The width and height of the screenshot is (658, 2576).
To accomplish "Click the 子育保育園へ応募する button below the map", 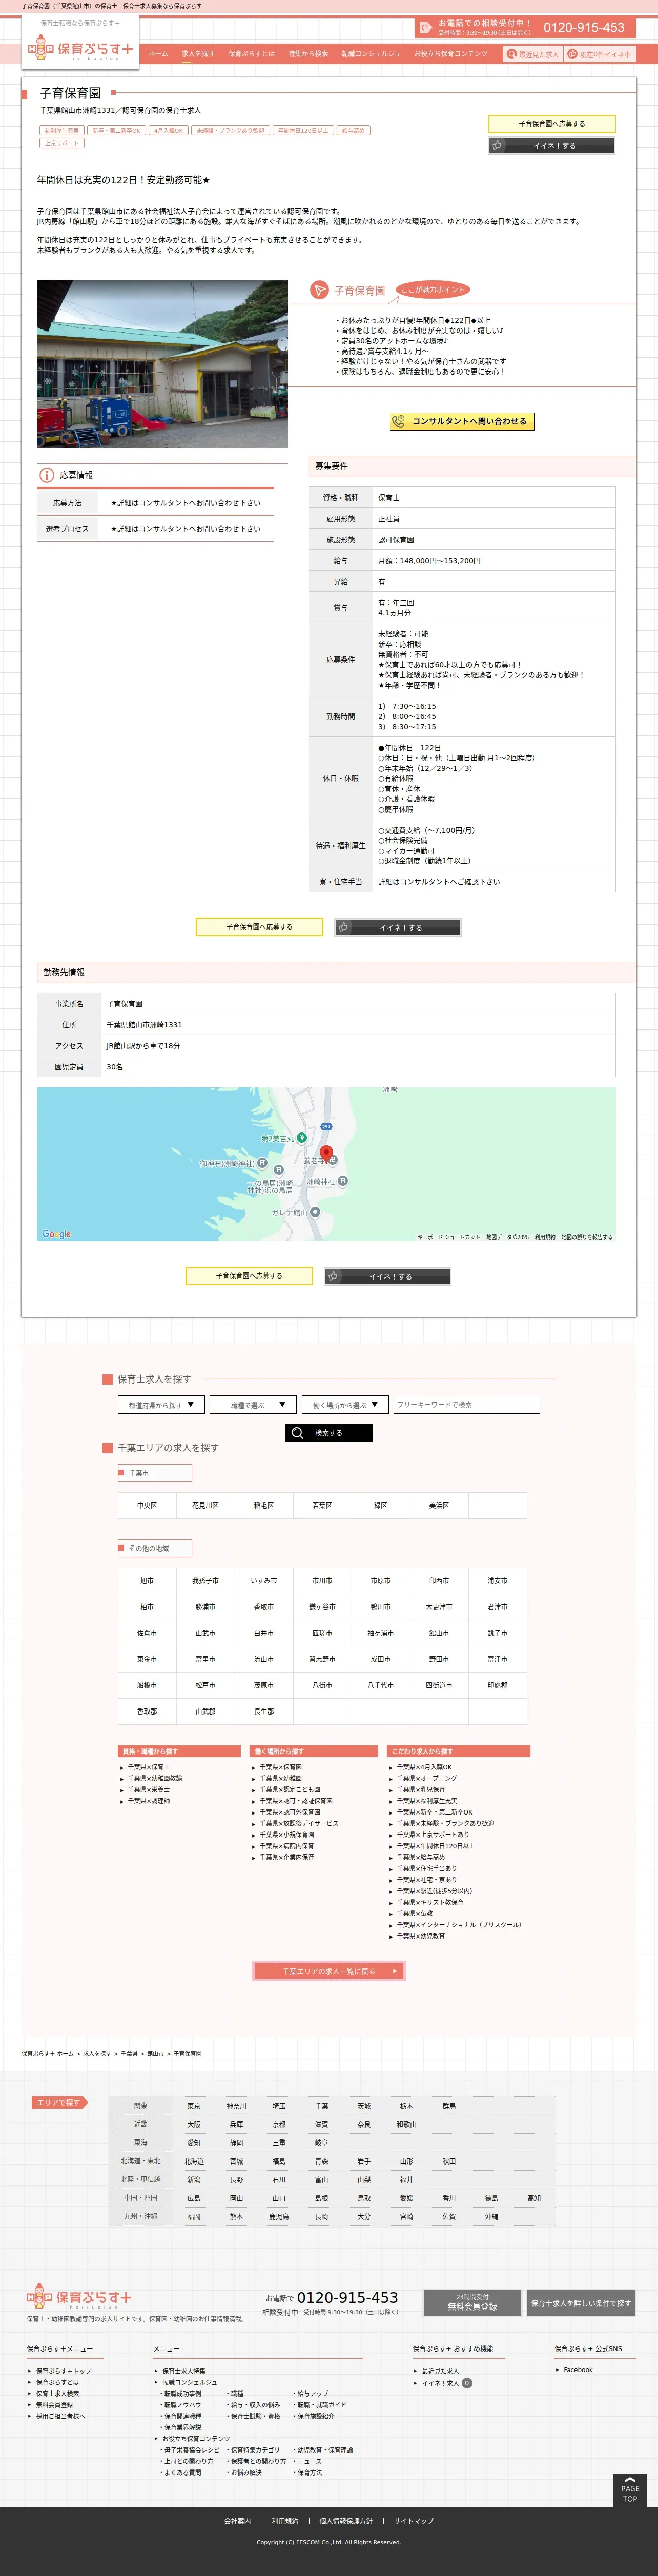I will pos(249,1276).
